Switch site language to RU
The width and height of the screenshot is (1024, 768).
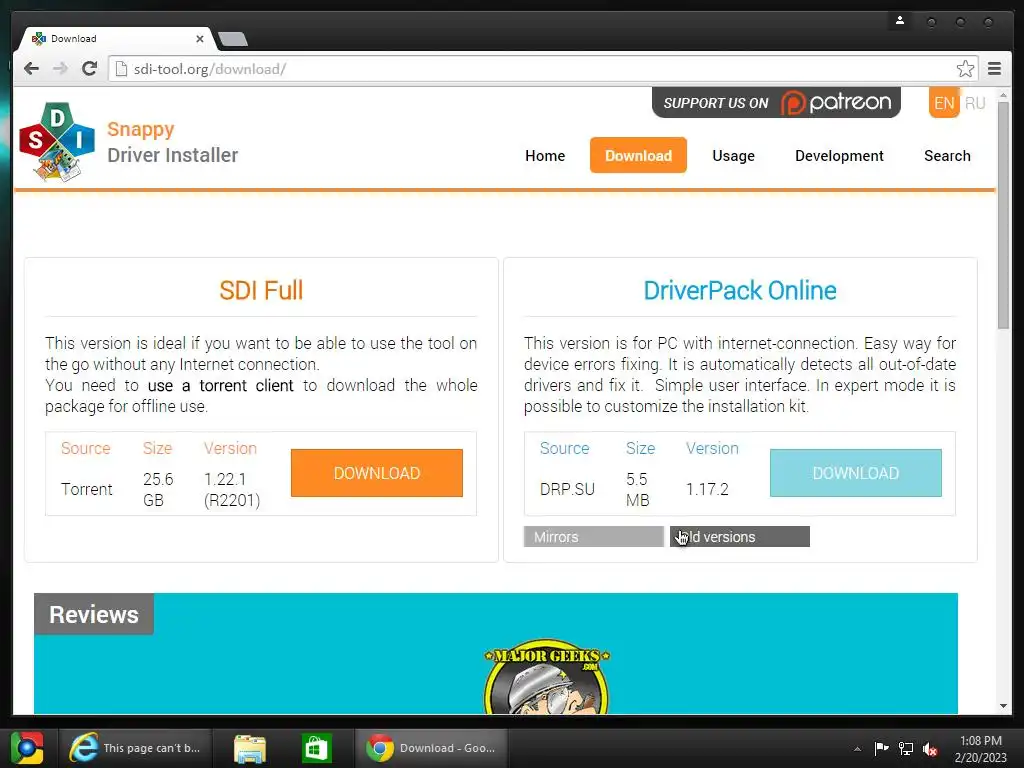pyautogui.click(x=974, y=103)
